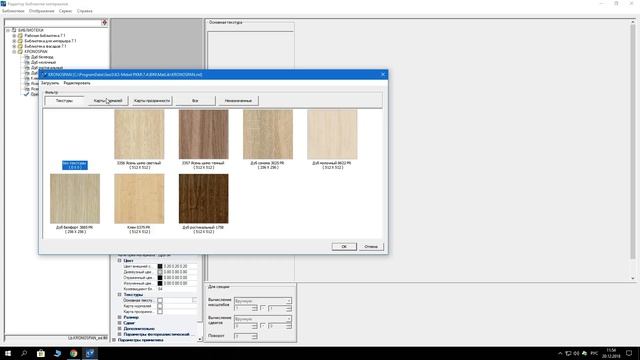Image resolution: width=640 pixels, height=360 pixels.
Task: Open the Загрузить menu in texture dialog
Action: (50, 83)
